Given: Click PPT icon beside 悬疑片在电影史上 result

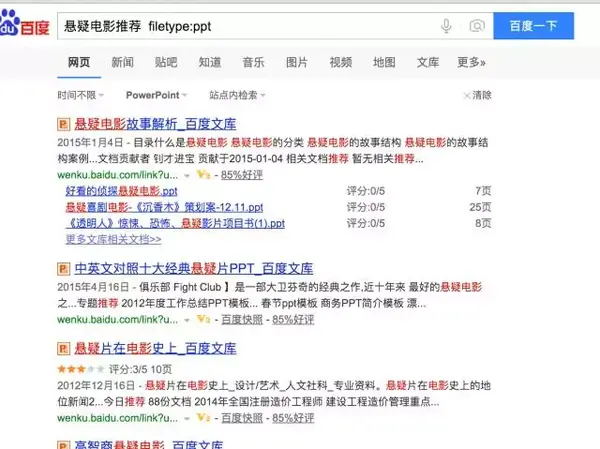Looking at the screenshot, I should pos(64,348).
